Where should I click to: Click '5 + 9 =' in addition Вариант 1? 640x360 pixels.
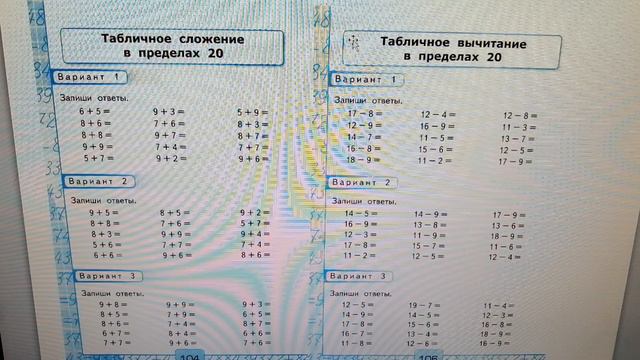tap(253, 112)
